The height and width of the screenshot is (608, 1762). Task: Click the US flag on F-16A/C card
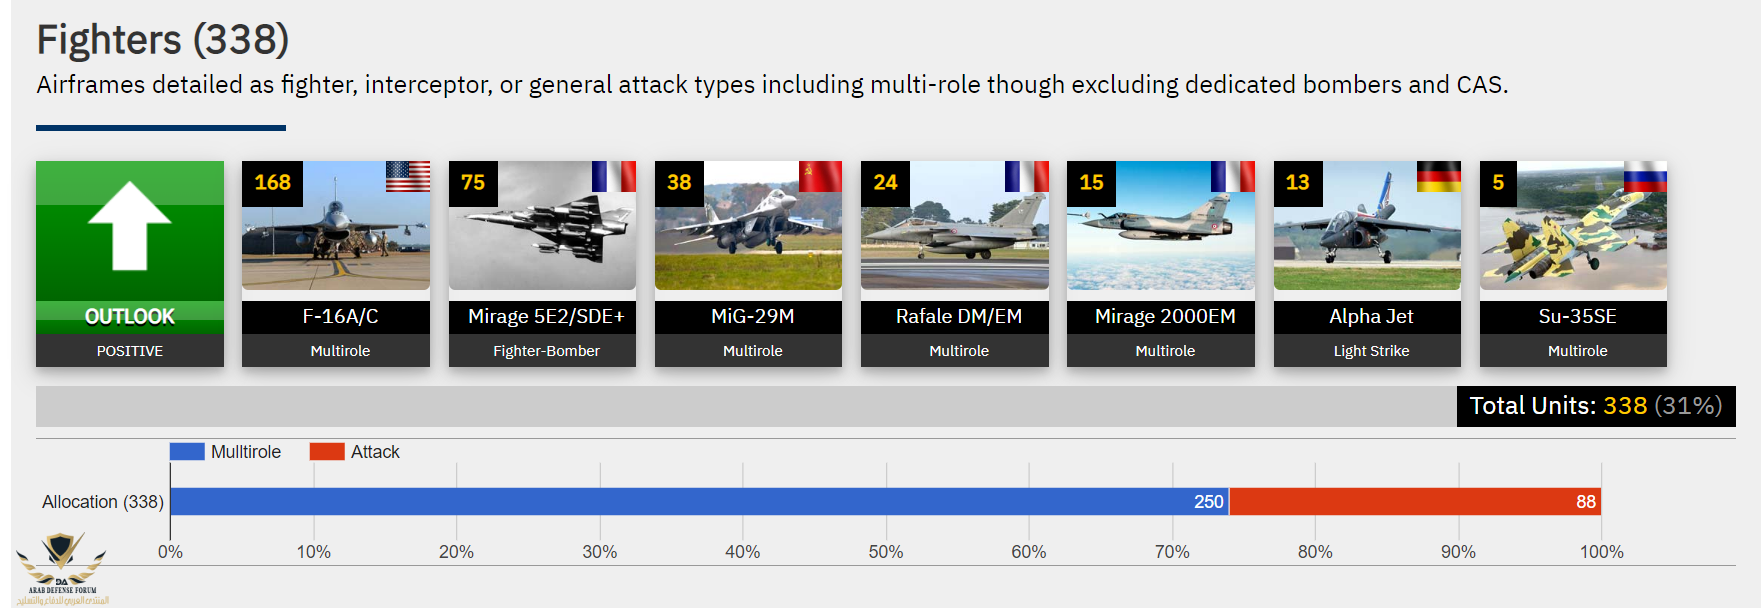tap(408, 176)
